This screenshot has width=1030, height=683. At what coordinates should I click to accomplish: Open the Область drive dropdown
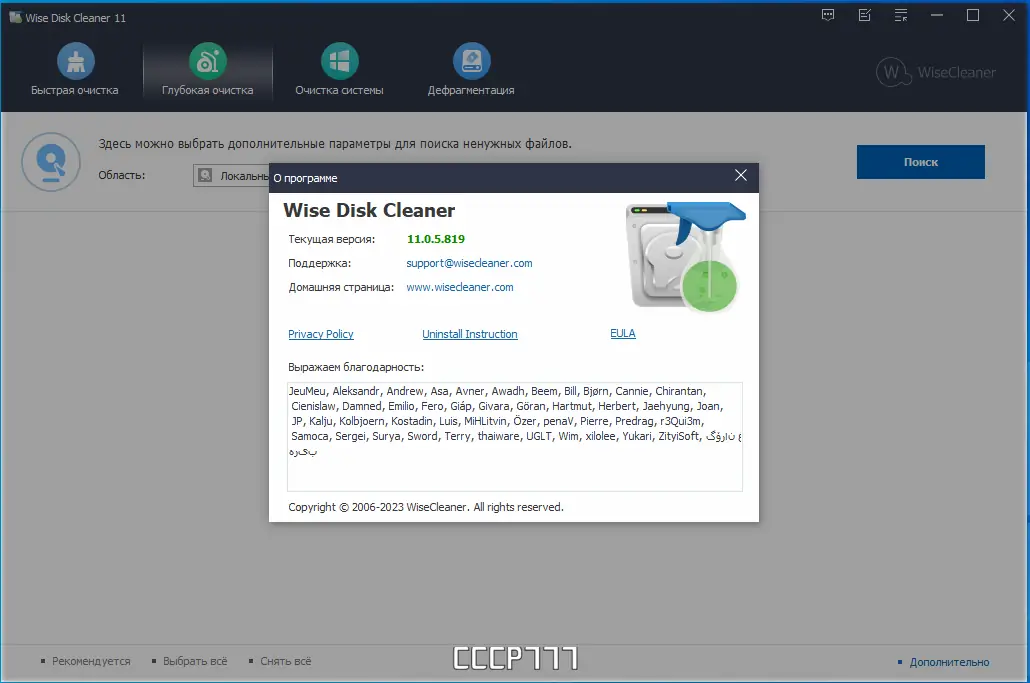click(x=231, y=175)
